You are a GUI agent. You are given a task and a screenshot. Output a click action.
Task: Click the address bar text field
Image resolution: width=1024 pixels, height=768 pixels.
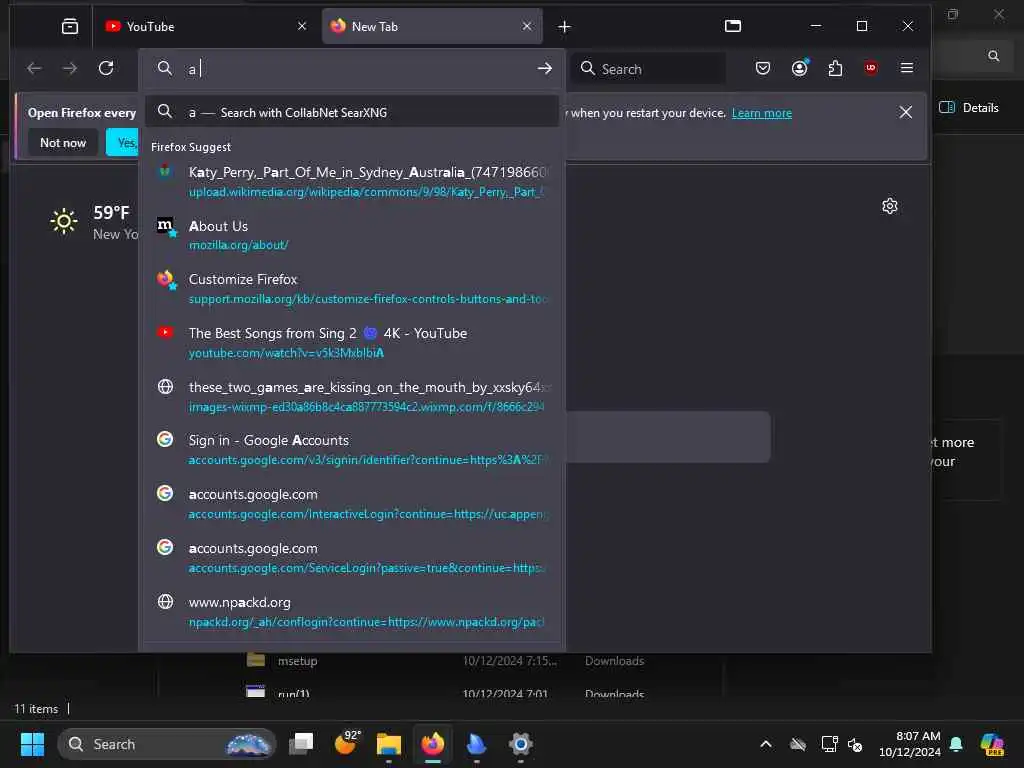[358, 69]
